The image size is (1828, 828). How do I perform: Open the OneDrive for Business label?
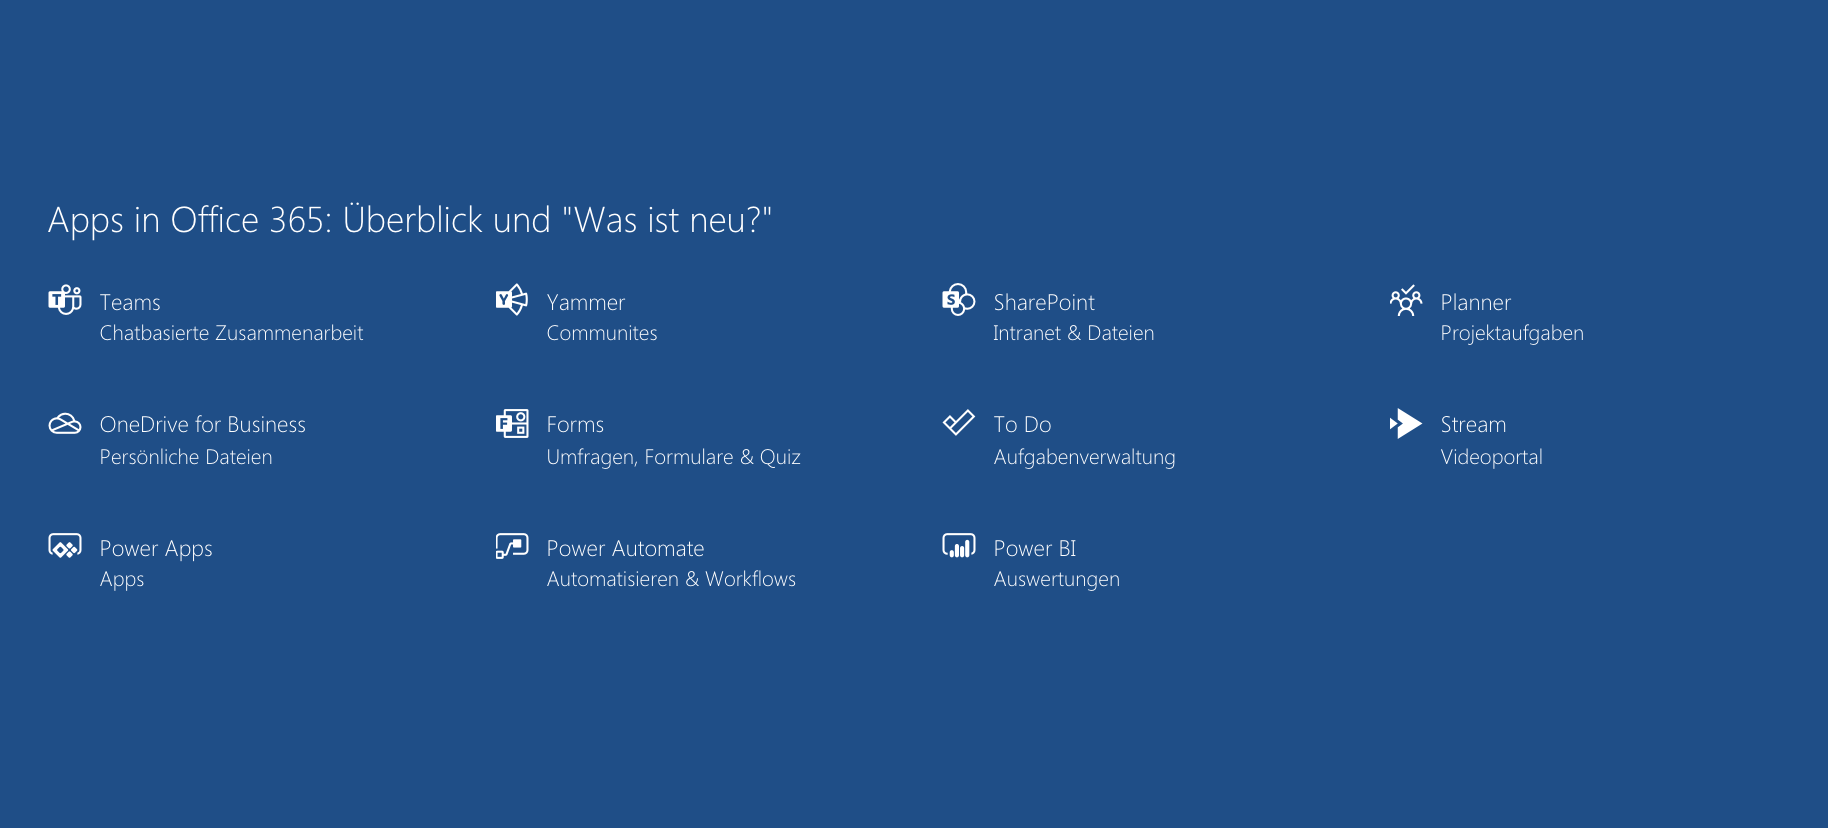pyautogui.click(x=203, y=425)
